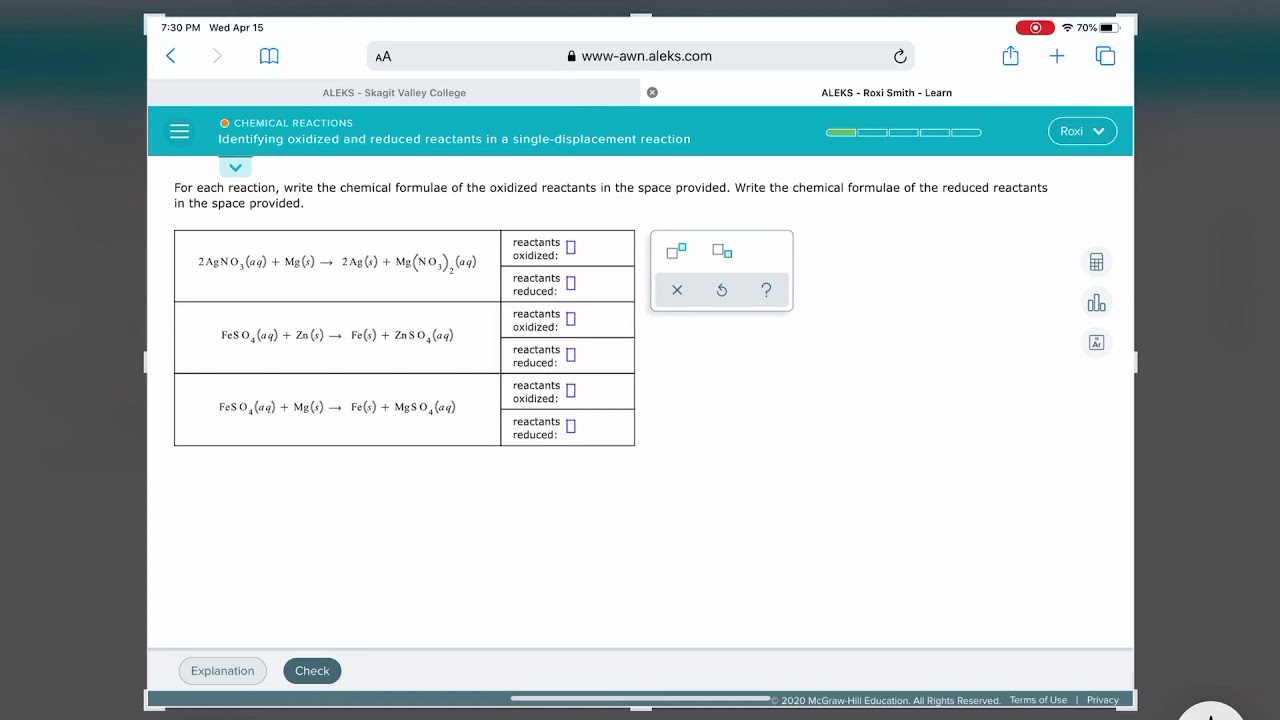Open the question mark help button
The width and height of the screenshot is (1280, 720).
766,290
